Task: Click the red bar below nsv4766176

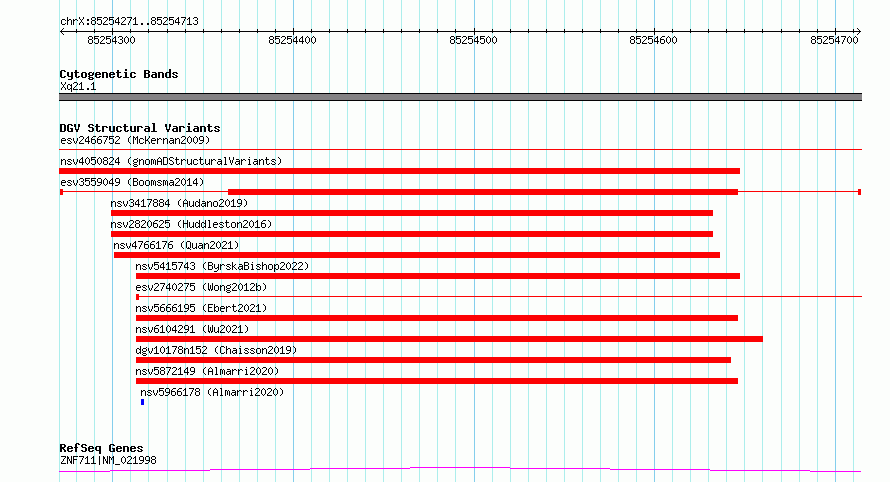Action: (x=417, y=255)
